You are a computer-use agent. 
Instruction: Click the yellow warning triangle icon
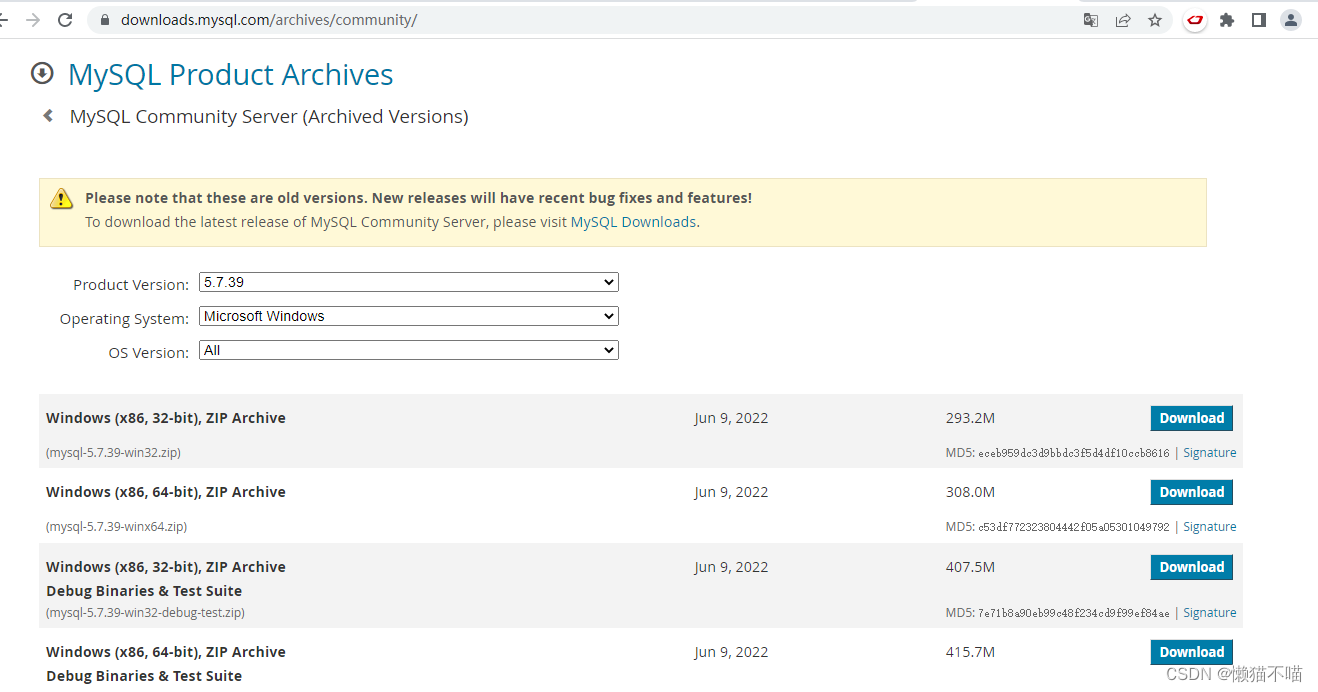pyautogui.click(x=62, y=198)
